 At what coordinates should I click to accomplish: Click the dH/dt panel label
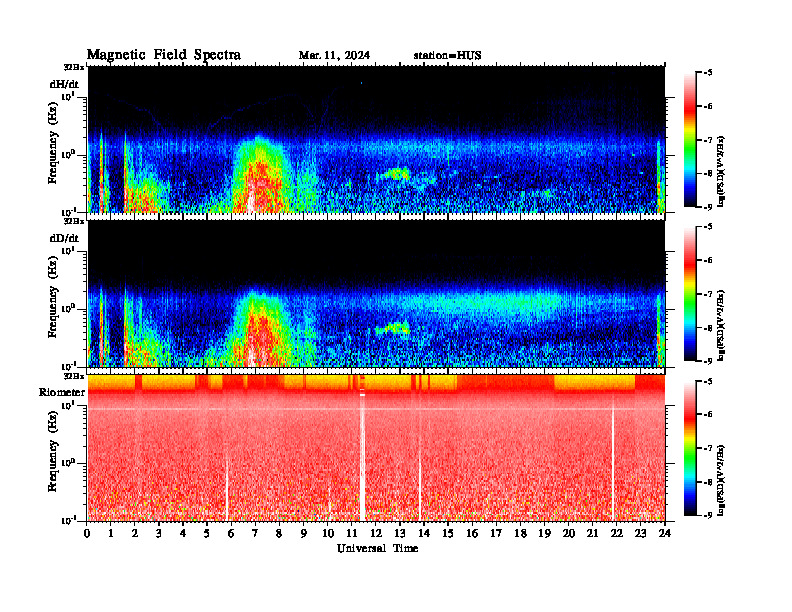coord(64,83)
